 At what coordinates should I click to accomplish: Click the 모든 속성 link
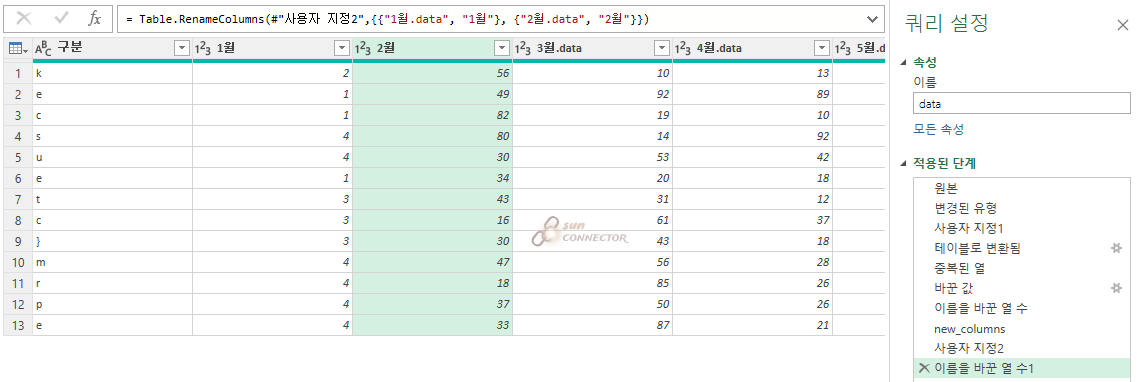938,130
